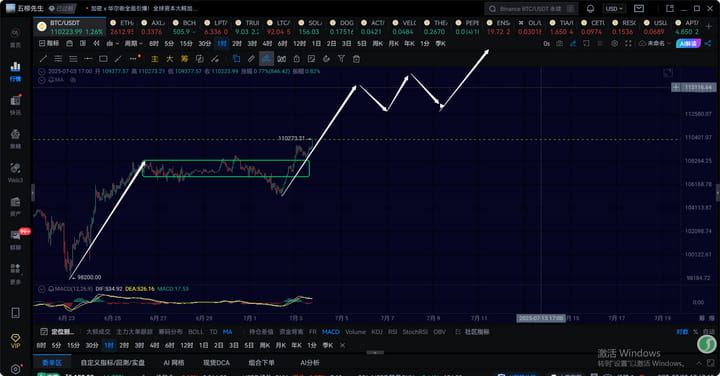The image size is (720, 376).
Task: Select the 15分 timeframe button
Action: coord(186,44)
